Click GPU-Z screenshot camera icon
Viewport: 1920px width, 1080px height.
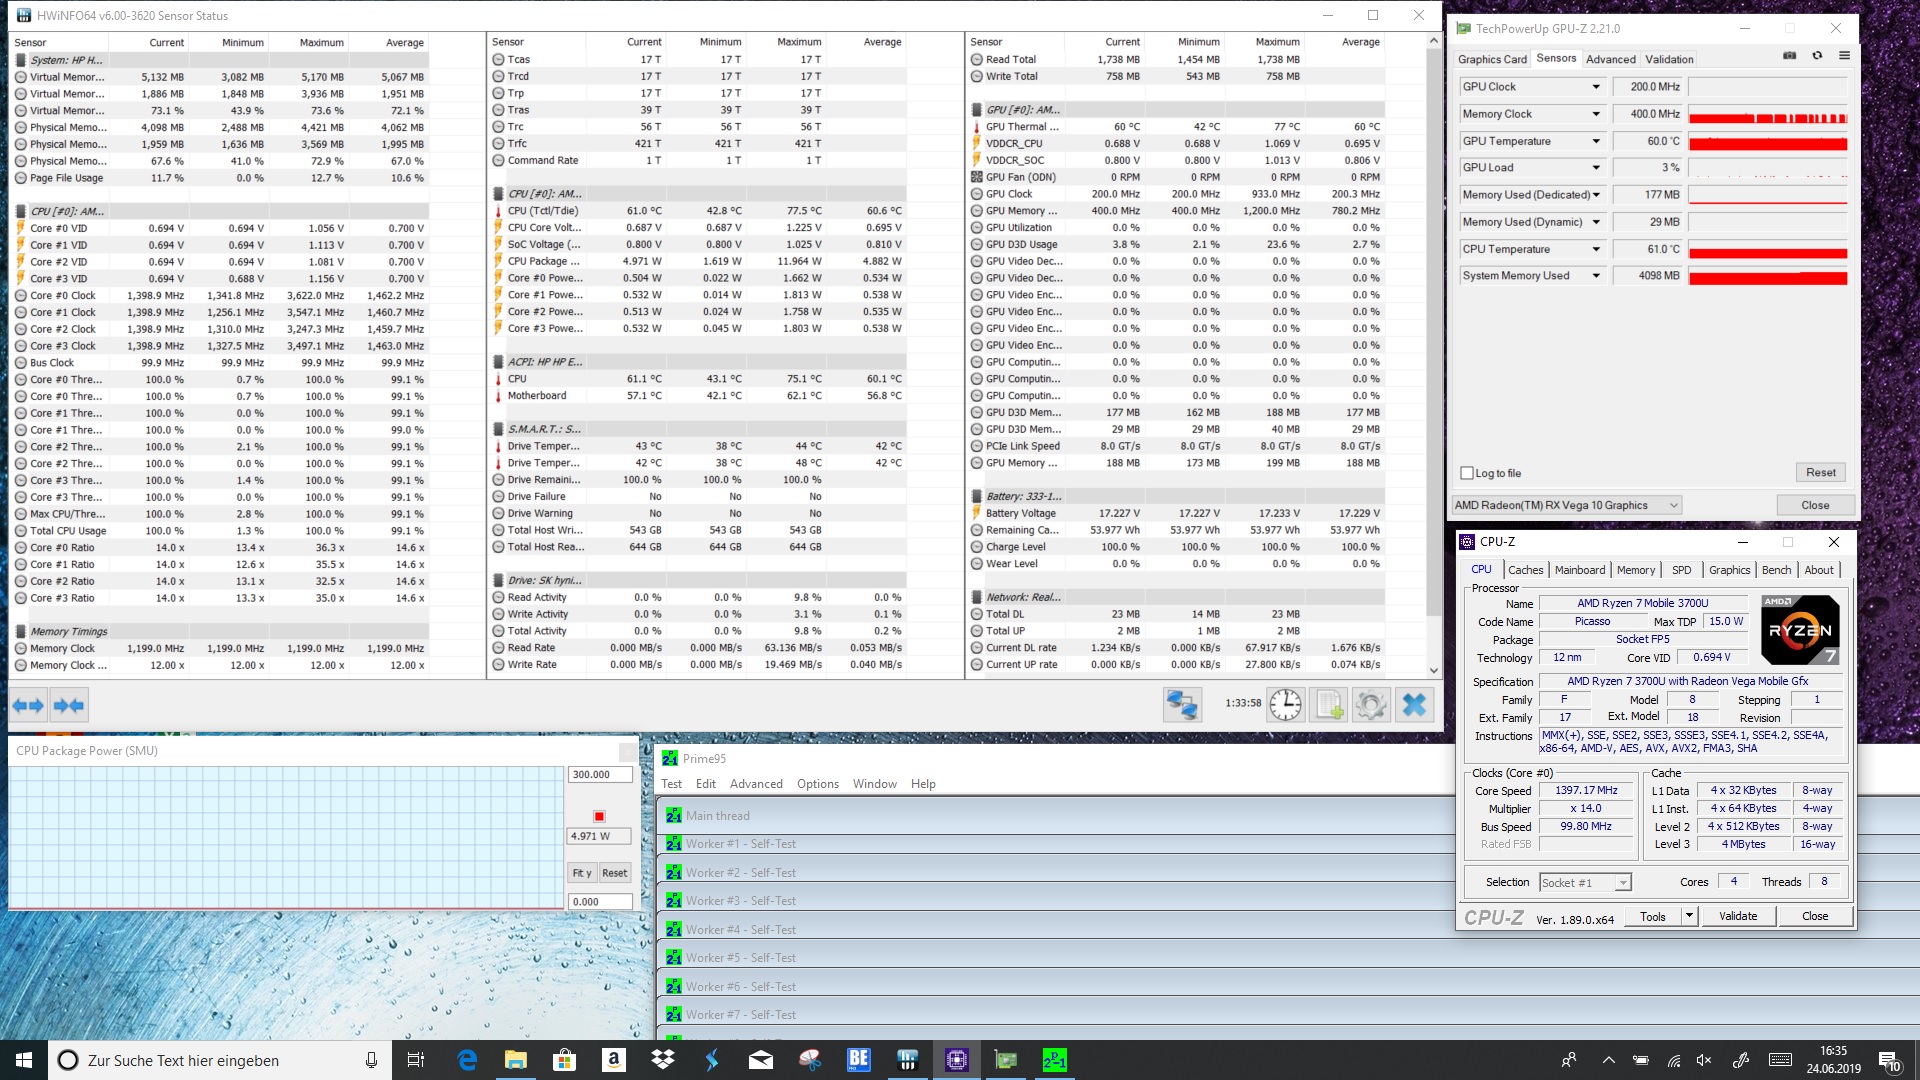1790,56
